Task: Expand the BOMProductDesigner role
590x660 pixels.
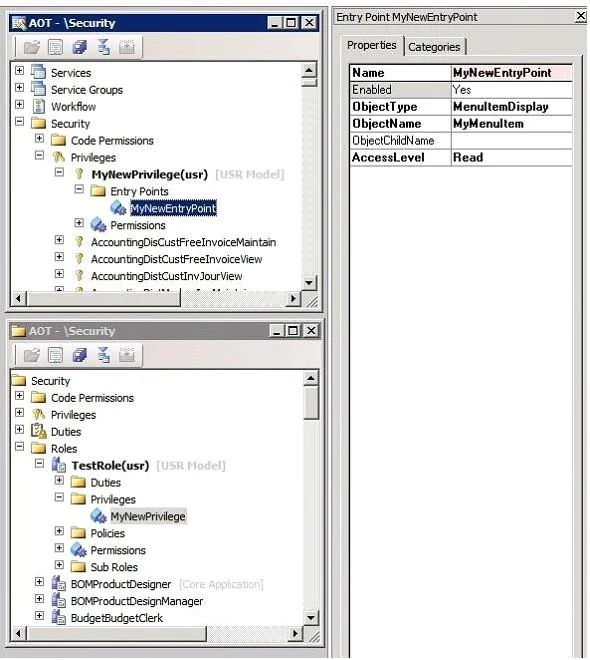Action: pyautogui.click(x=39, y=581)
